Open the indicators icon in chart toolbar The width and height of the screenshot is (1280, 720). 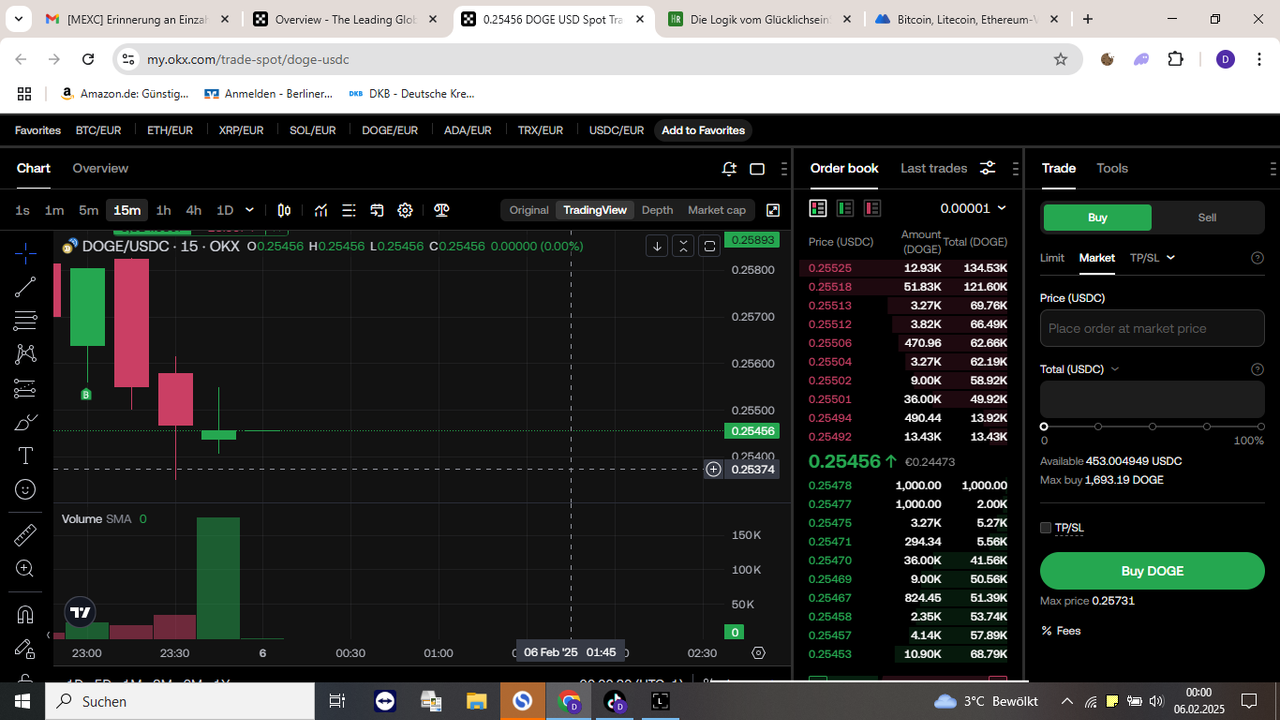321,210
